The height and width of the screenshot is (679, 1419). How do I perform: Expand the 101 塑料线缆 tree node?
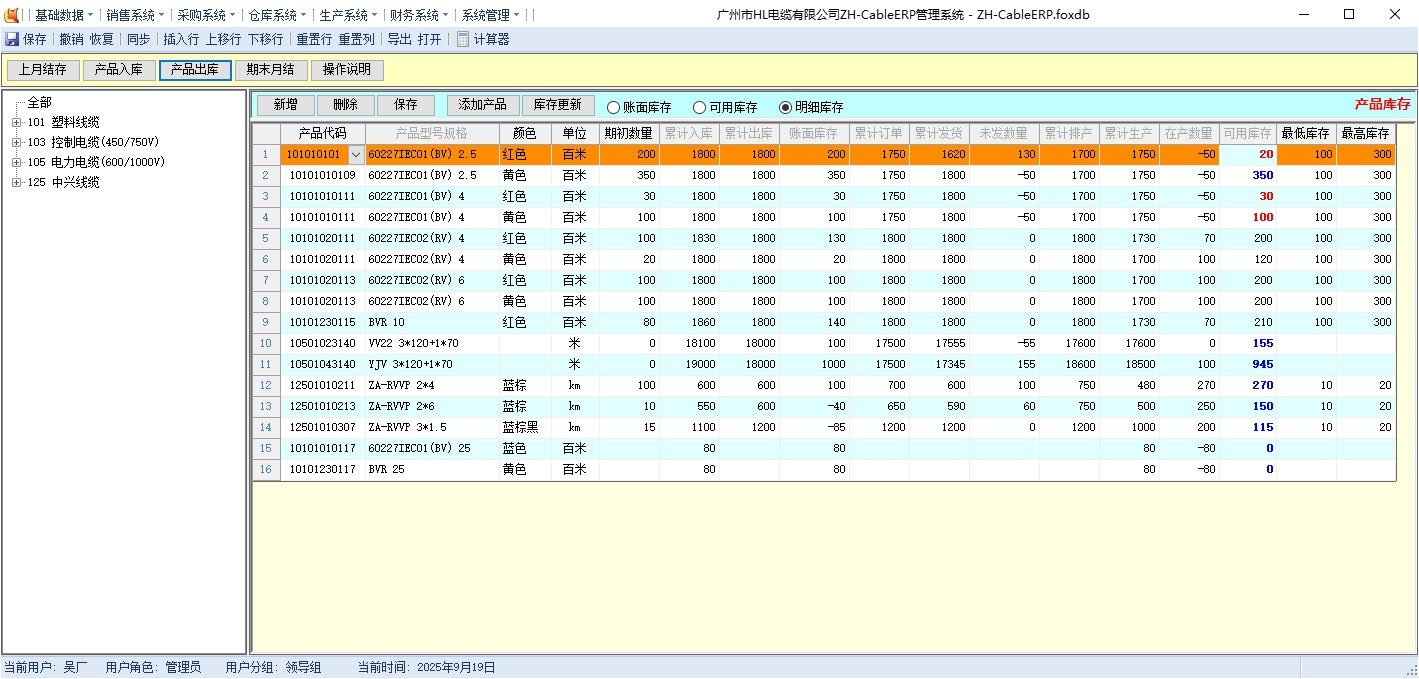pyautogui.click(x=16, y=122)
